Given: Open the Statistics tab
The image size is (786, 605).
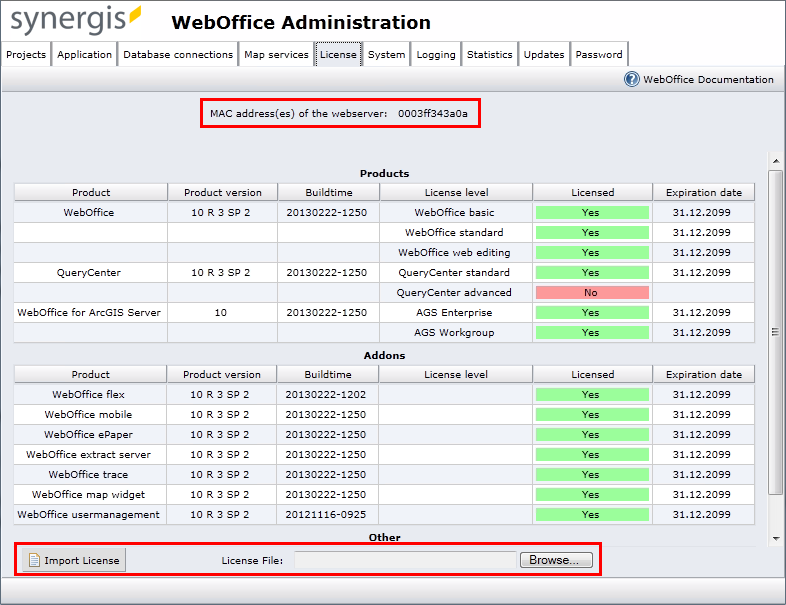Looking at the screenshot, I should click(490, 55).
